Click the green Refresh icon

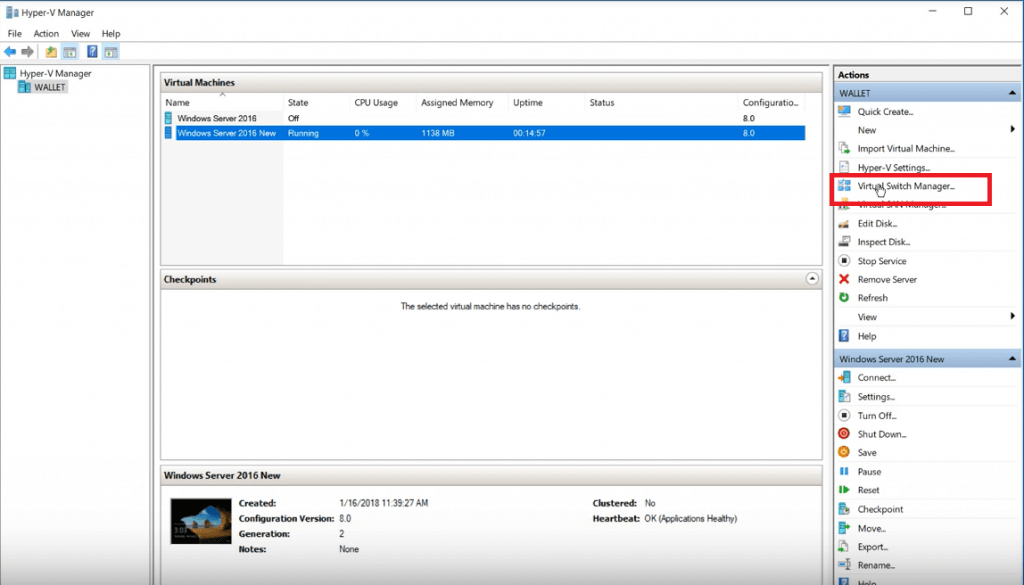(x=844, y=297)
